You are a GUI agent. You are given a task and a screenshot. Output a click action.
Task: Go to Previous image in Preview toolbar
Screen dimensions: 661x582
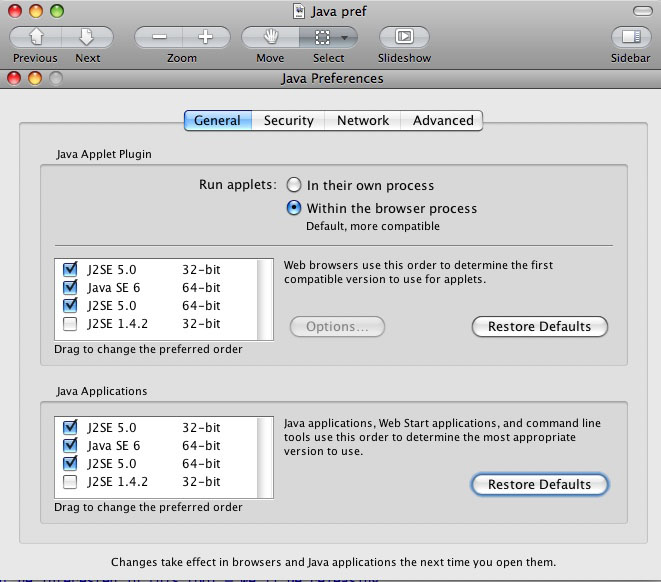pos(36,37)
